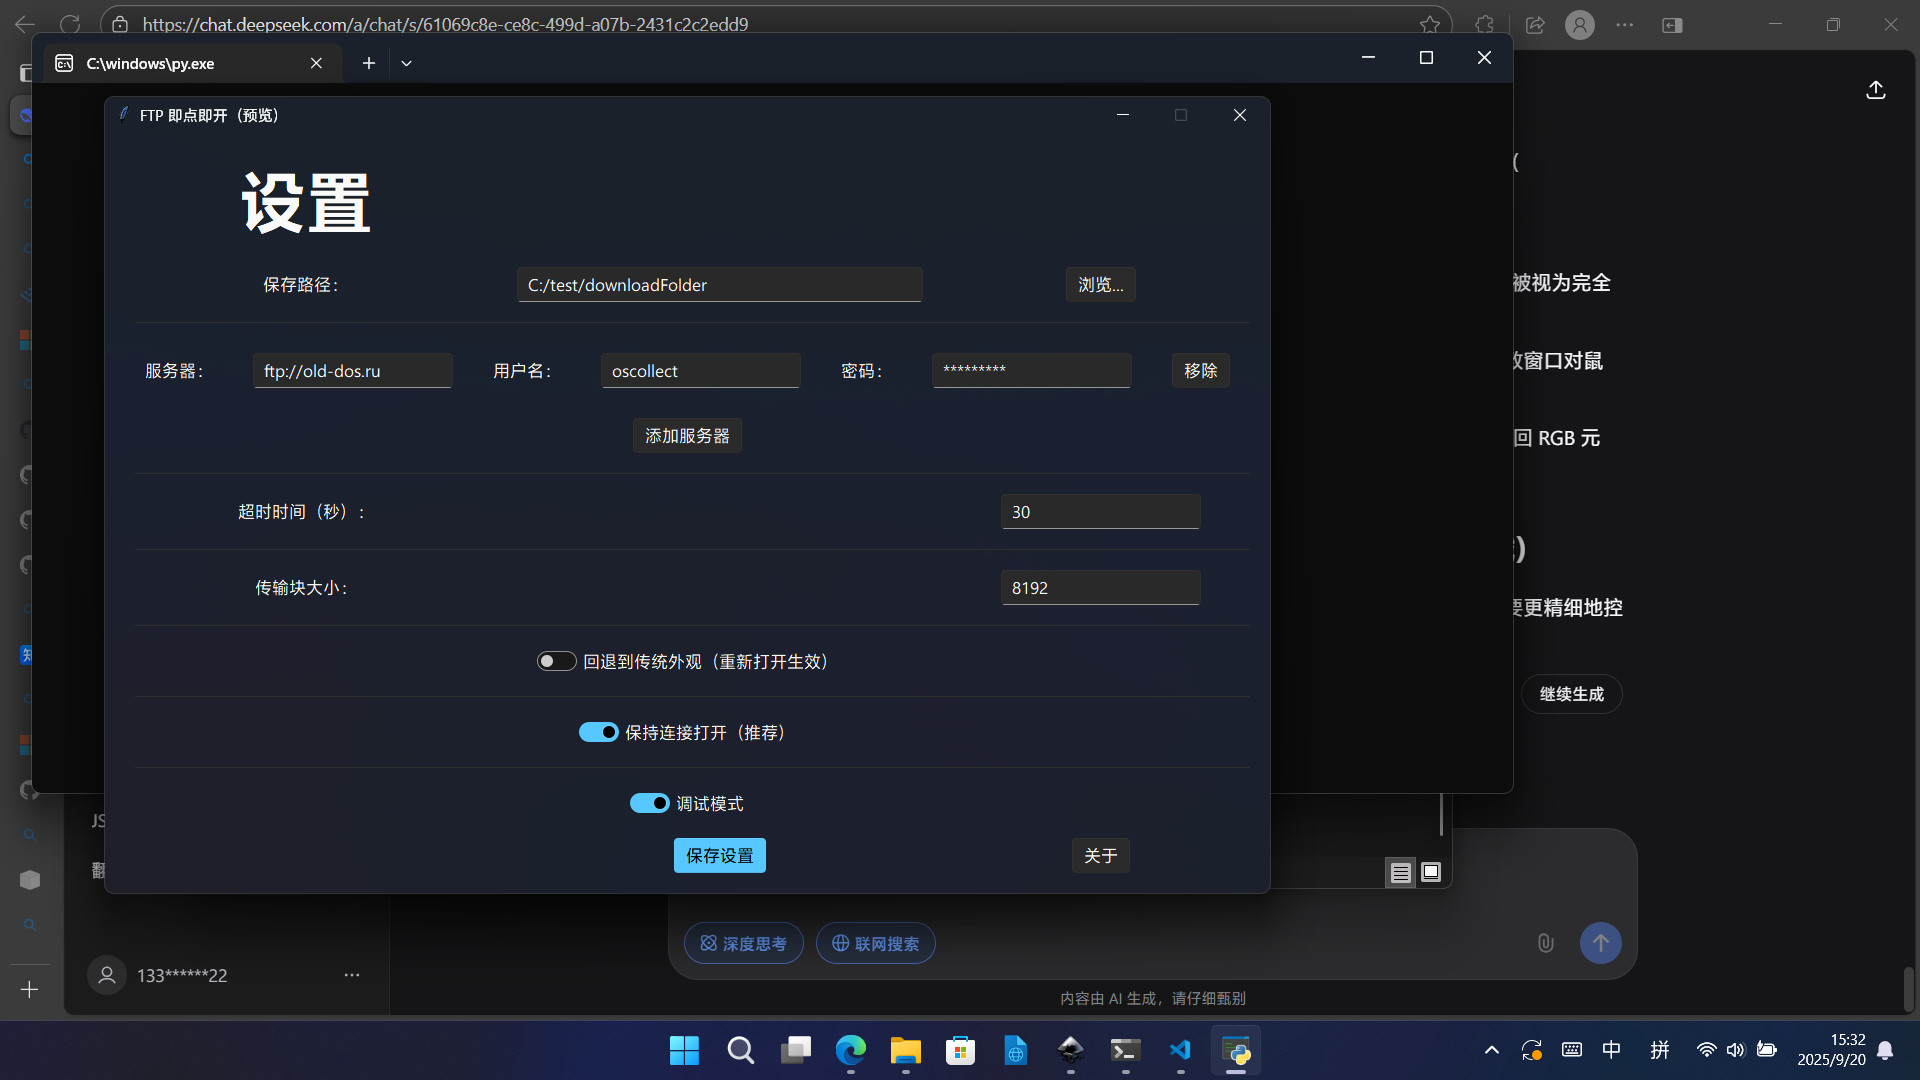Open new tab in terminal window
This screenshot has width=1920, height=1080.
[x=369, y=63]
